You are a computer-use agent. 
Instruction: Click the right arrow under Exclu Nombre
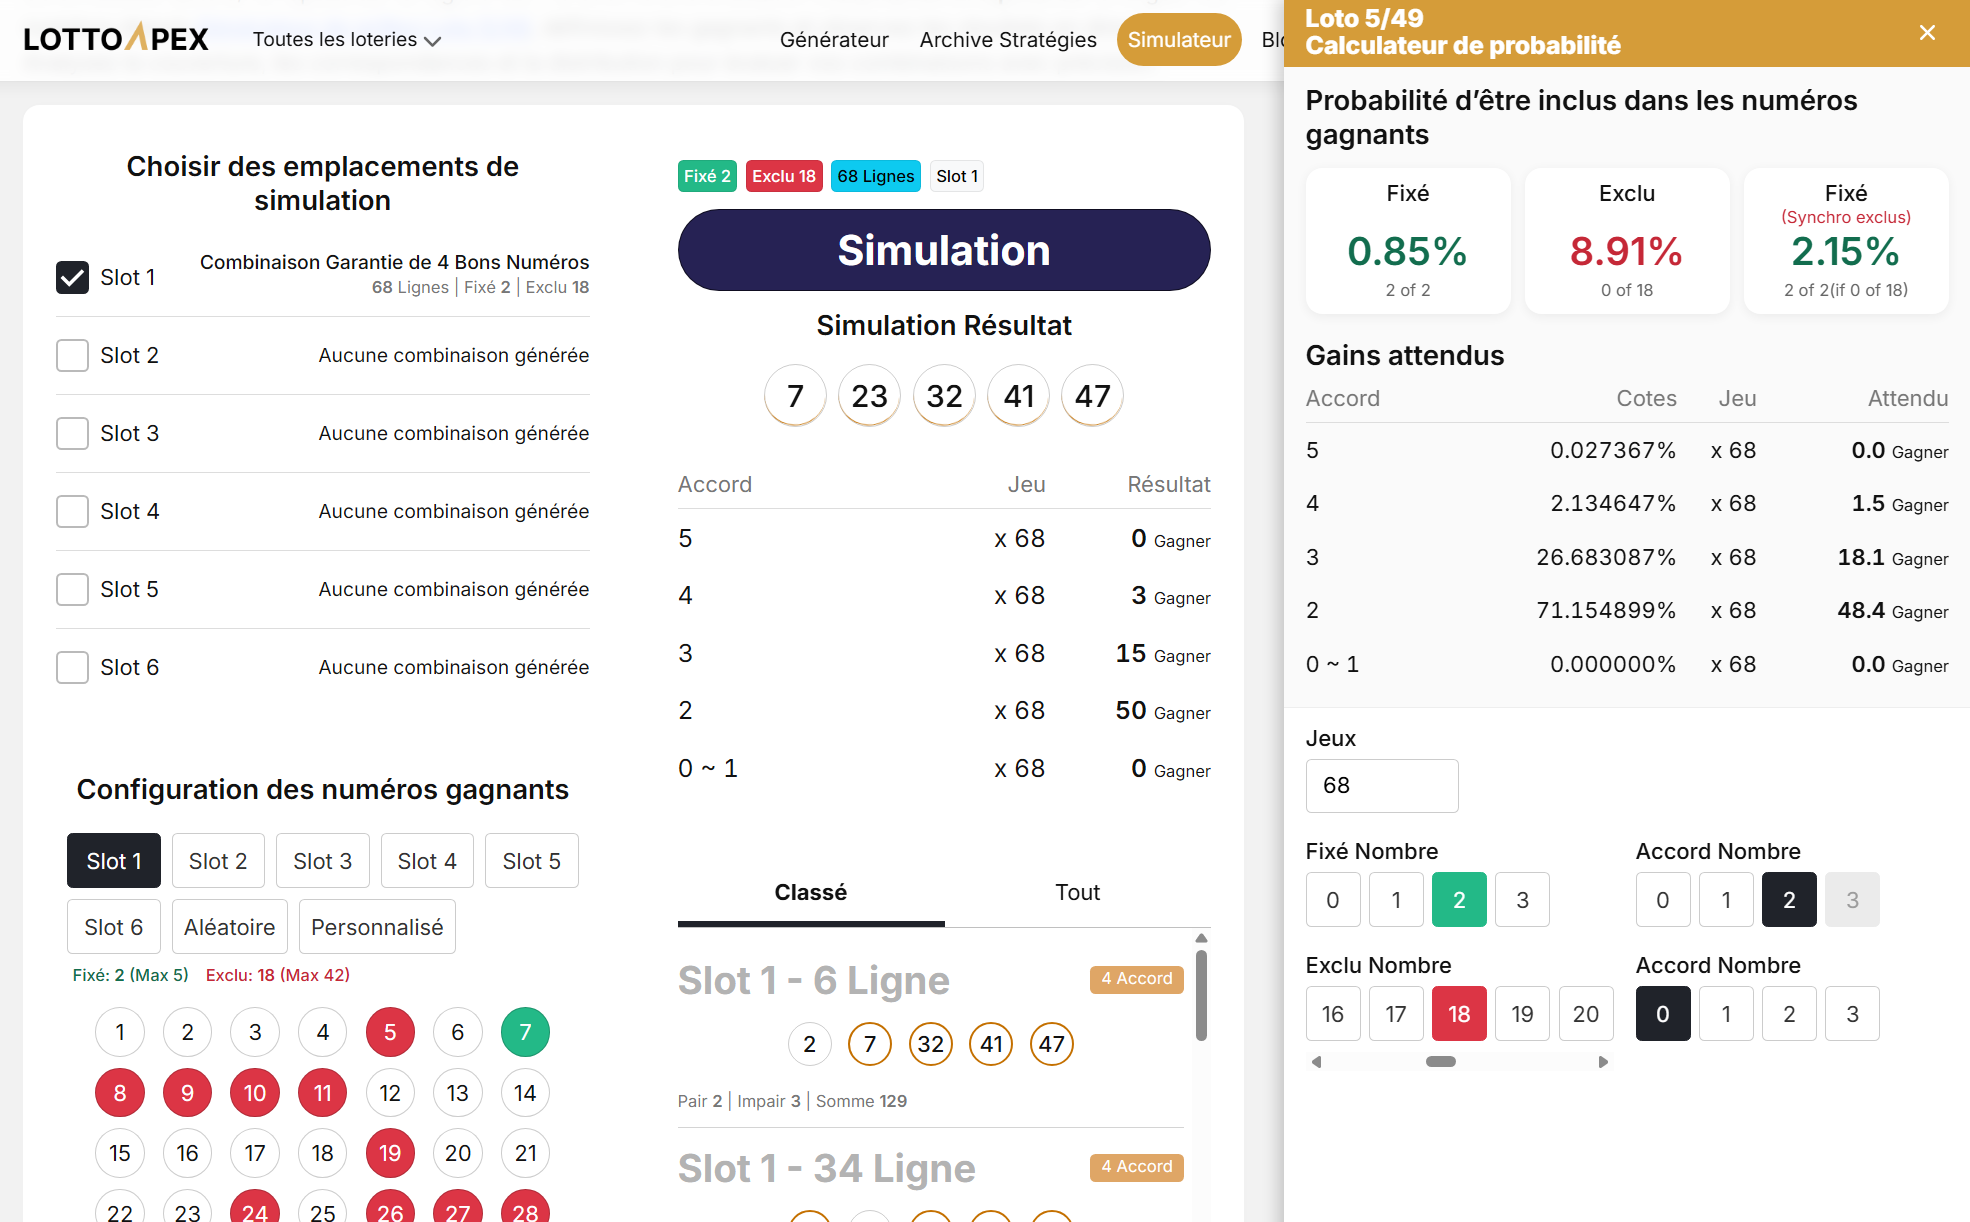(x=1603, y=1062)
